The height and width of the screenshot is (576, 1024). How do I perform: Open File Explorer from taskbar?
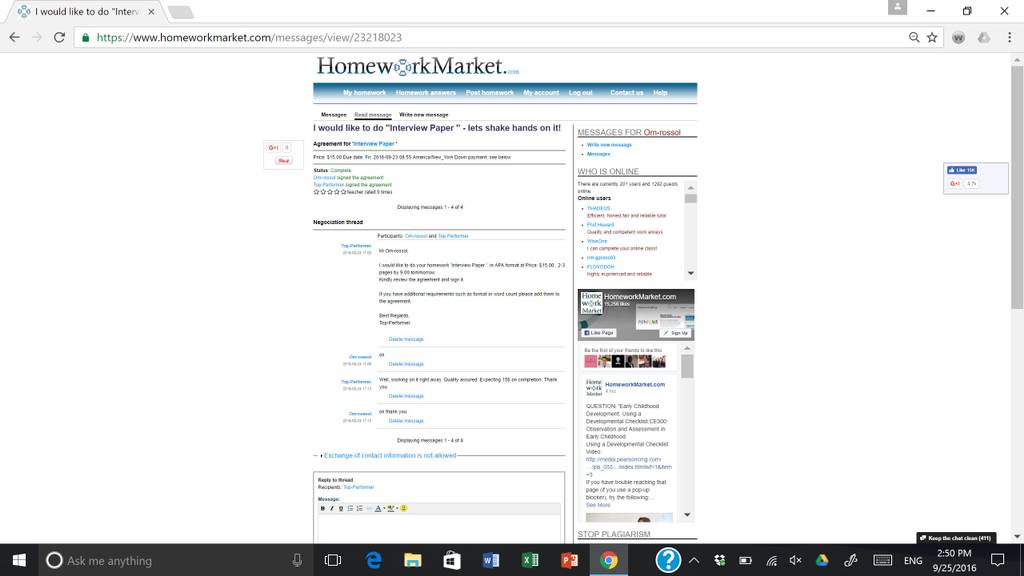[413, 560]
